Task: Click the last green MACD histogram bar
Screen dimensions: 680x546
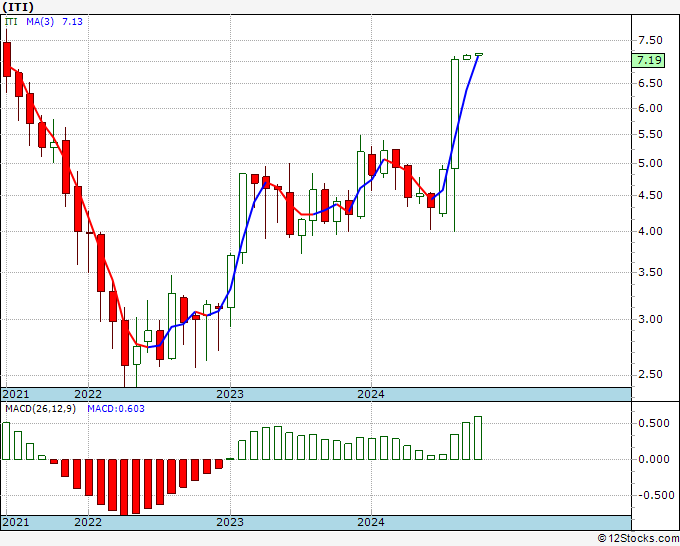Action: pyautogui.click(x=478, y=438)
